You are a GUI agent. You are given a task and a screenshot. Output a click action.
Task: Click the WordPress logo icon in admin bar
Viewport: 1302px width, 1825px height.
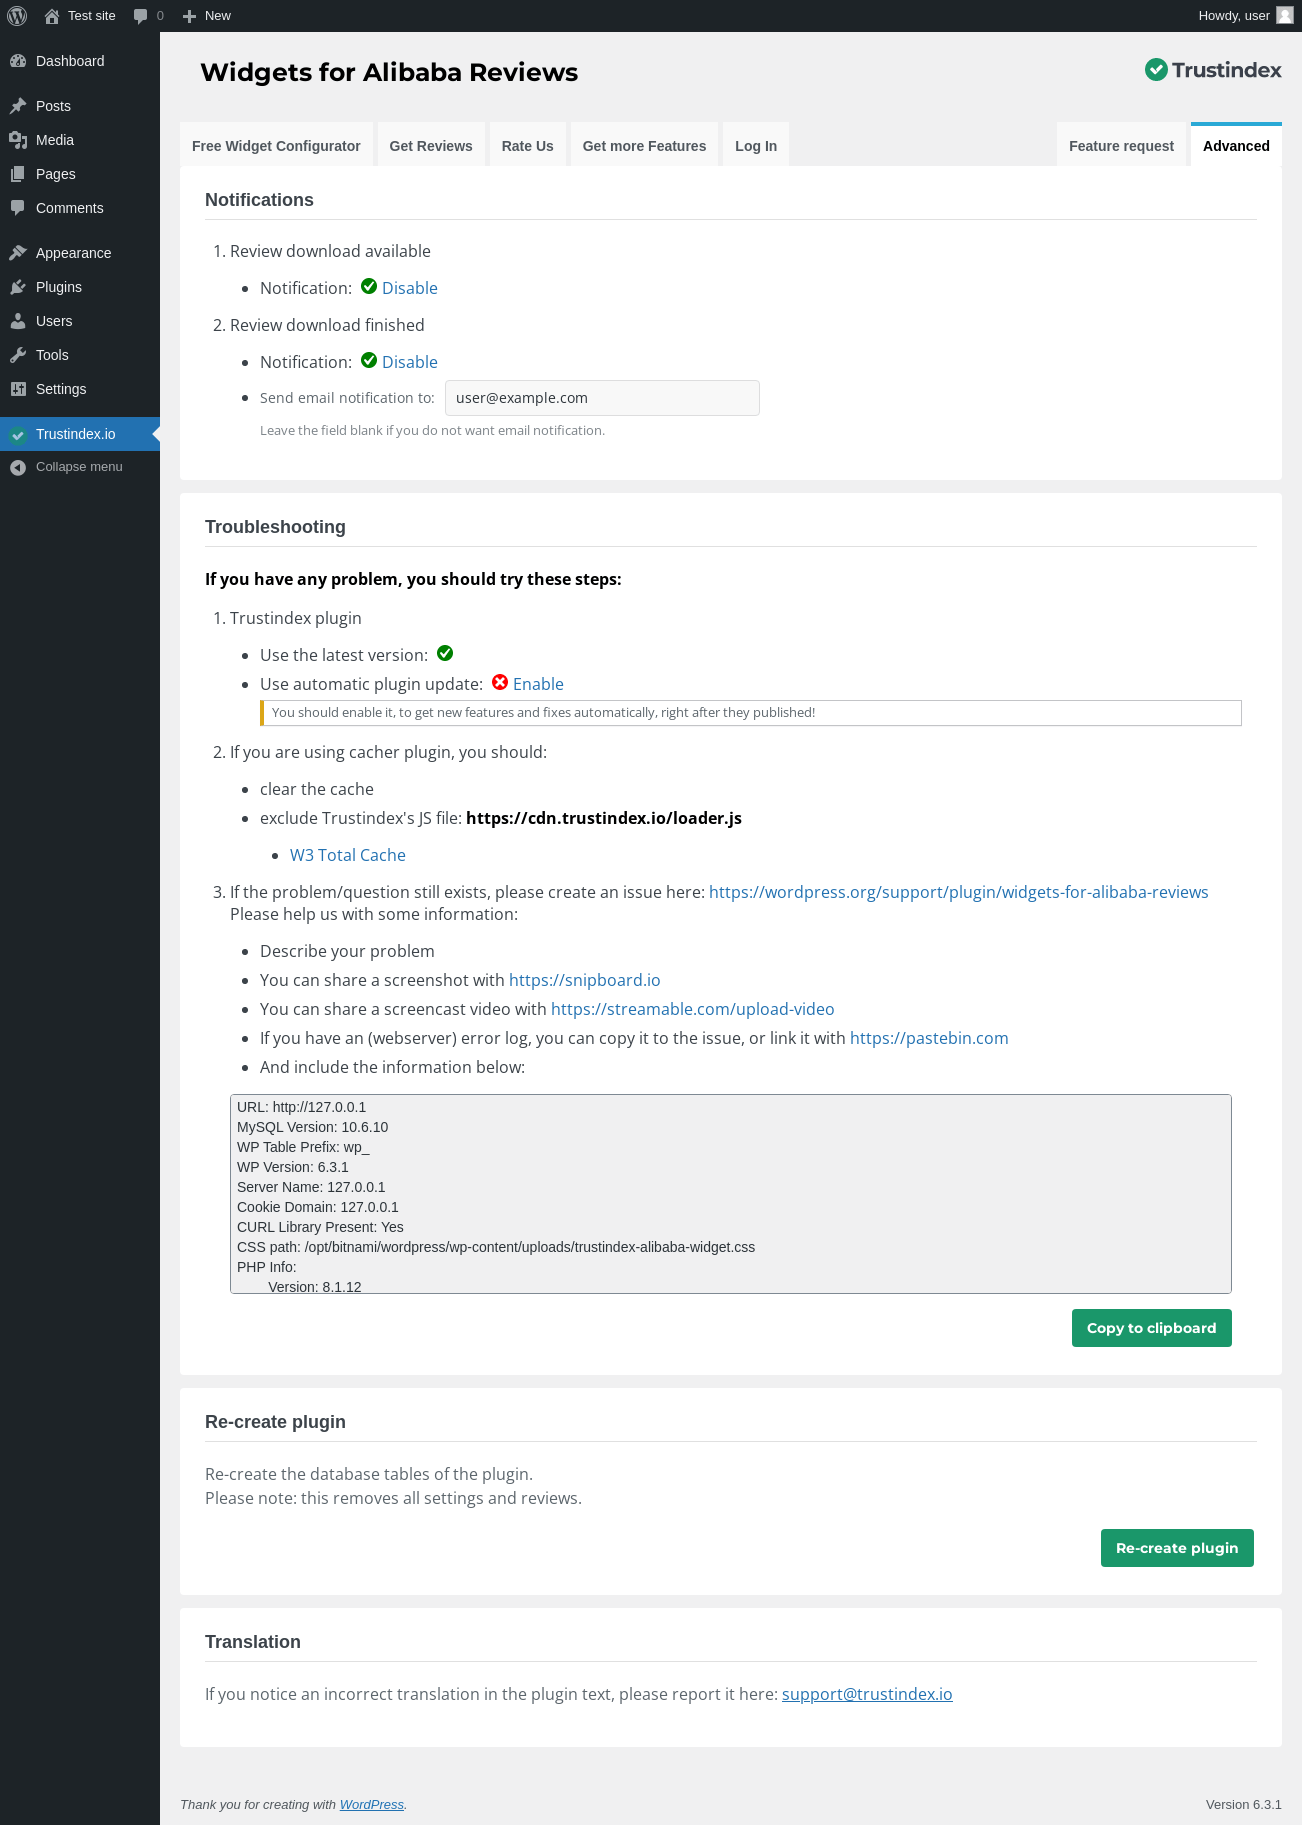(x=17, y=16)
